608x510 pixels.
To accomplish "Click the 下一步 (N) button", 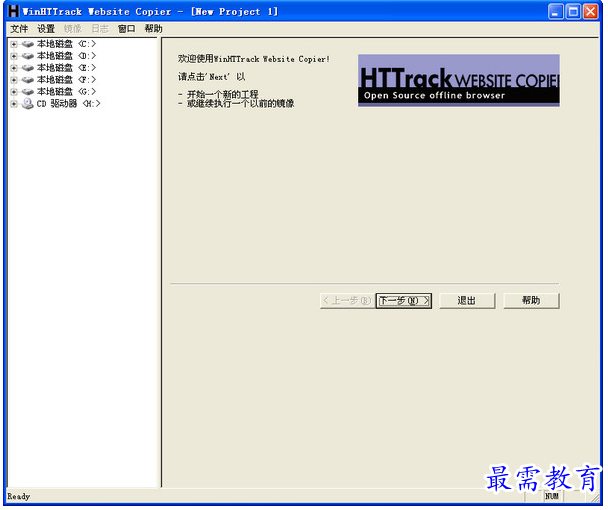I will coord(404,301).
